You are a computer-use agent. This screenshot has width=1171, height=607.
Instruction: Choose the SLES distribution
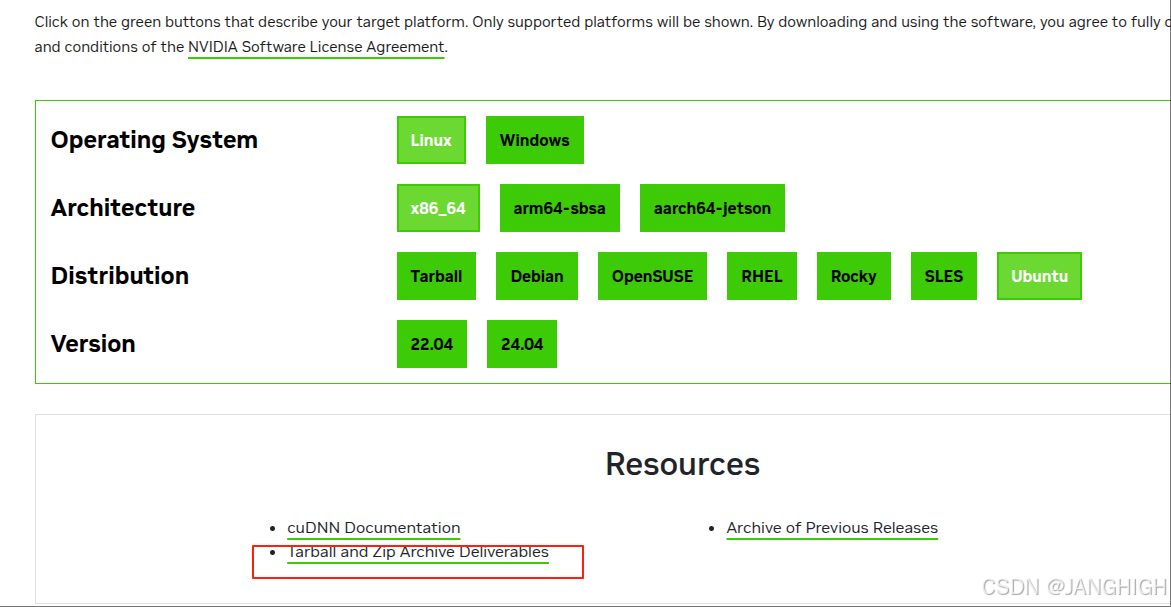click(x=944, y=276)
